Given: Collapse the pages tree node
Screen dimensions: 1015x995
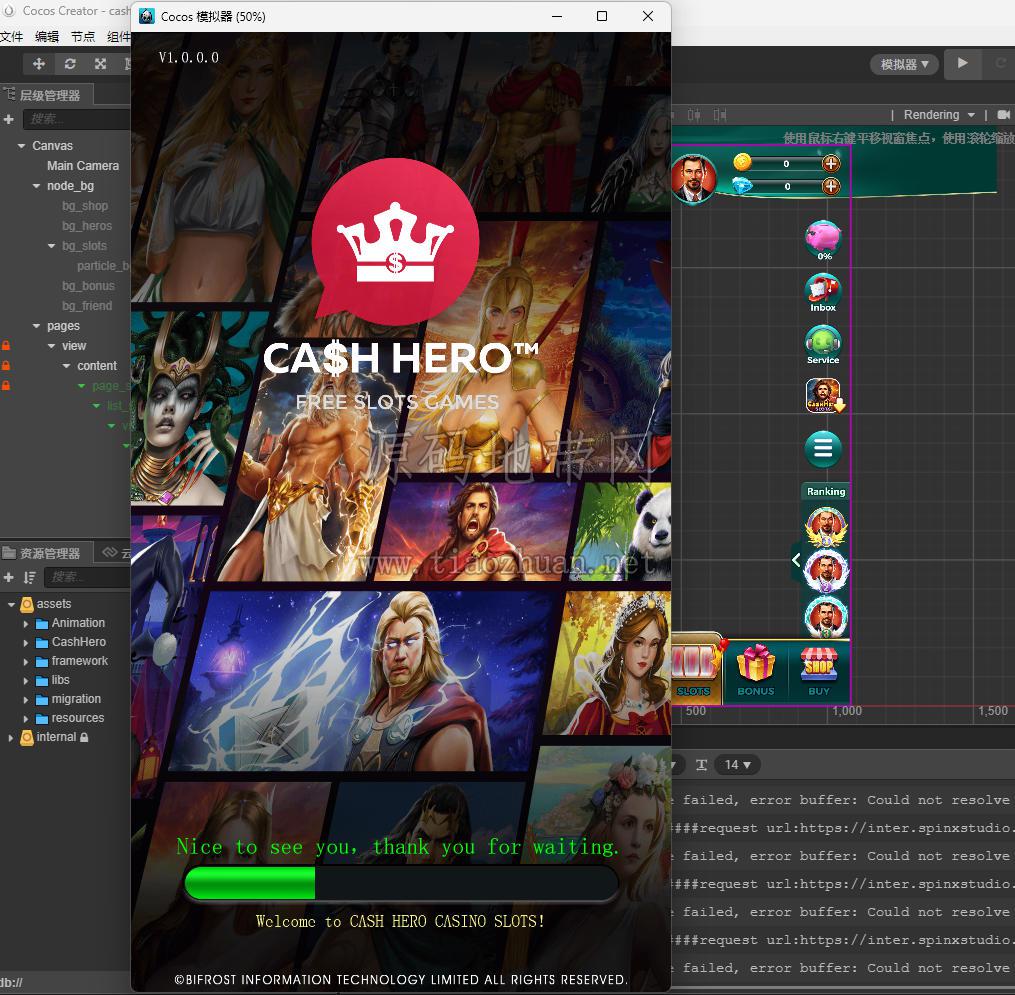Looking at the screenshot, I should [x=36, y=326].
